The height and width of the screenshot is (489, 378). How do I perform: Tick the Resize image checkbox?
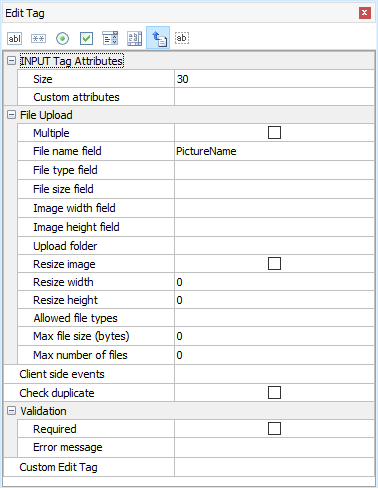(x=274, y=264)
